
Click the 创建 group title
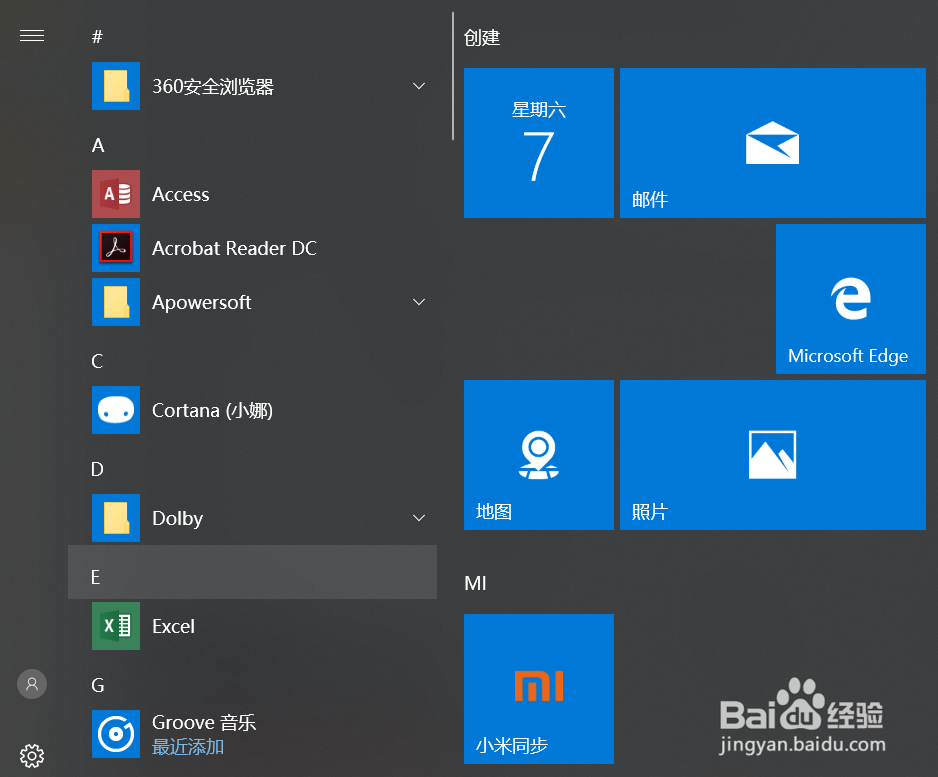click(x=482, y=38)
